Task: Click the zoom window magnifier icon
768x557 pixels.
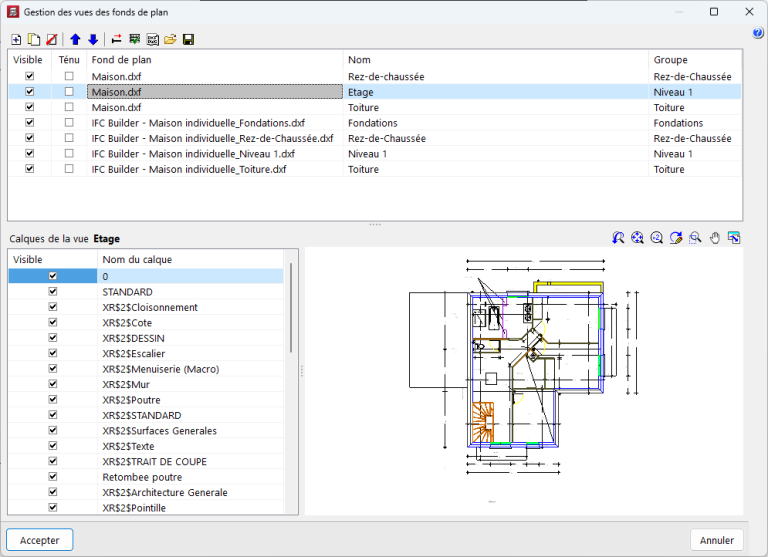Action: pos(695,238)
